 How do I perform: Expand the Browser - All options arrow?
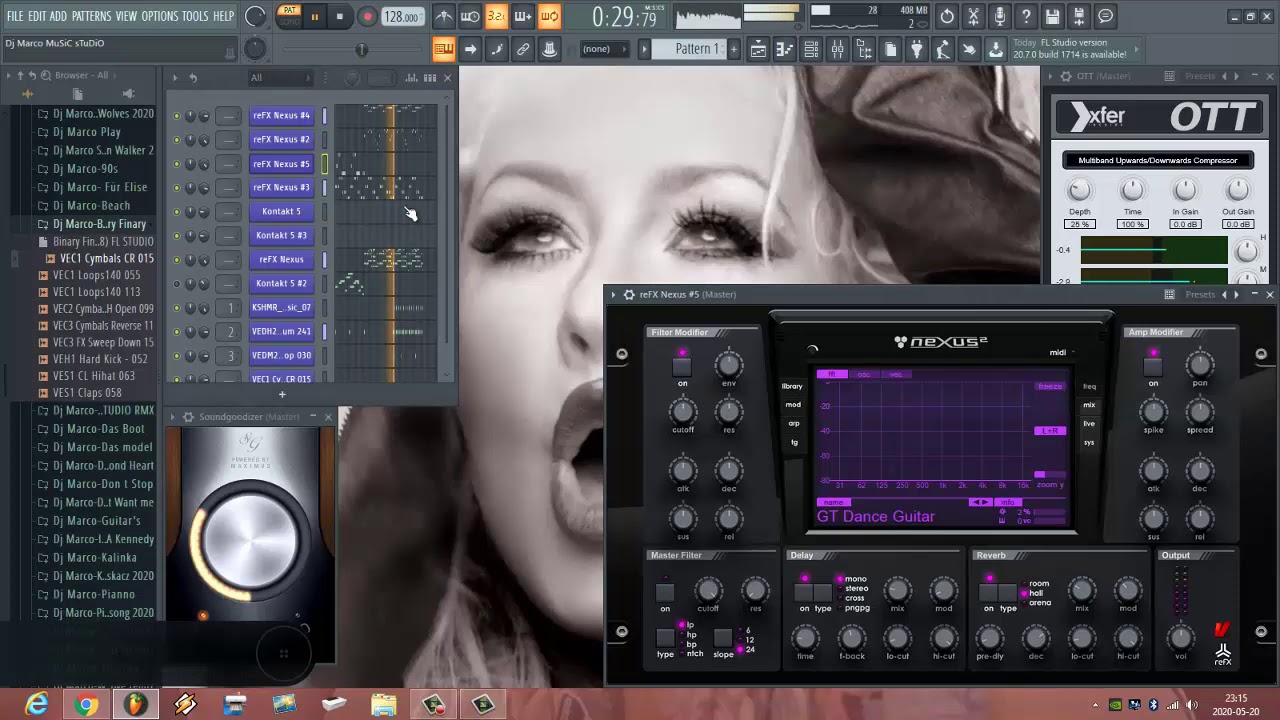pyautogui.click(x=7, y=75)
